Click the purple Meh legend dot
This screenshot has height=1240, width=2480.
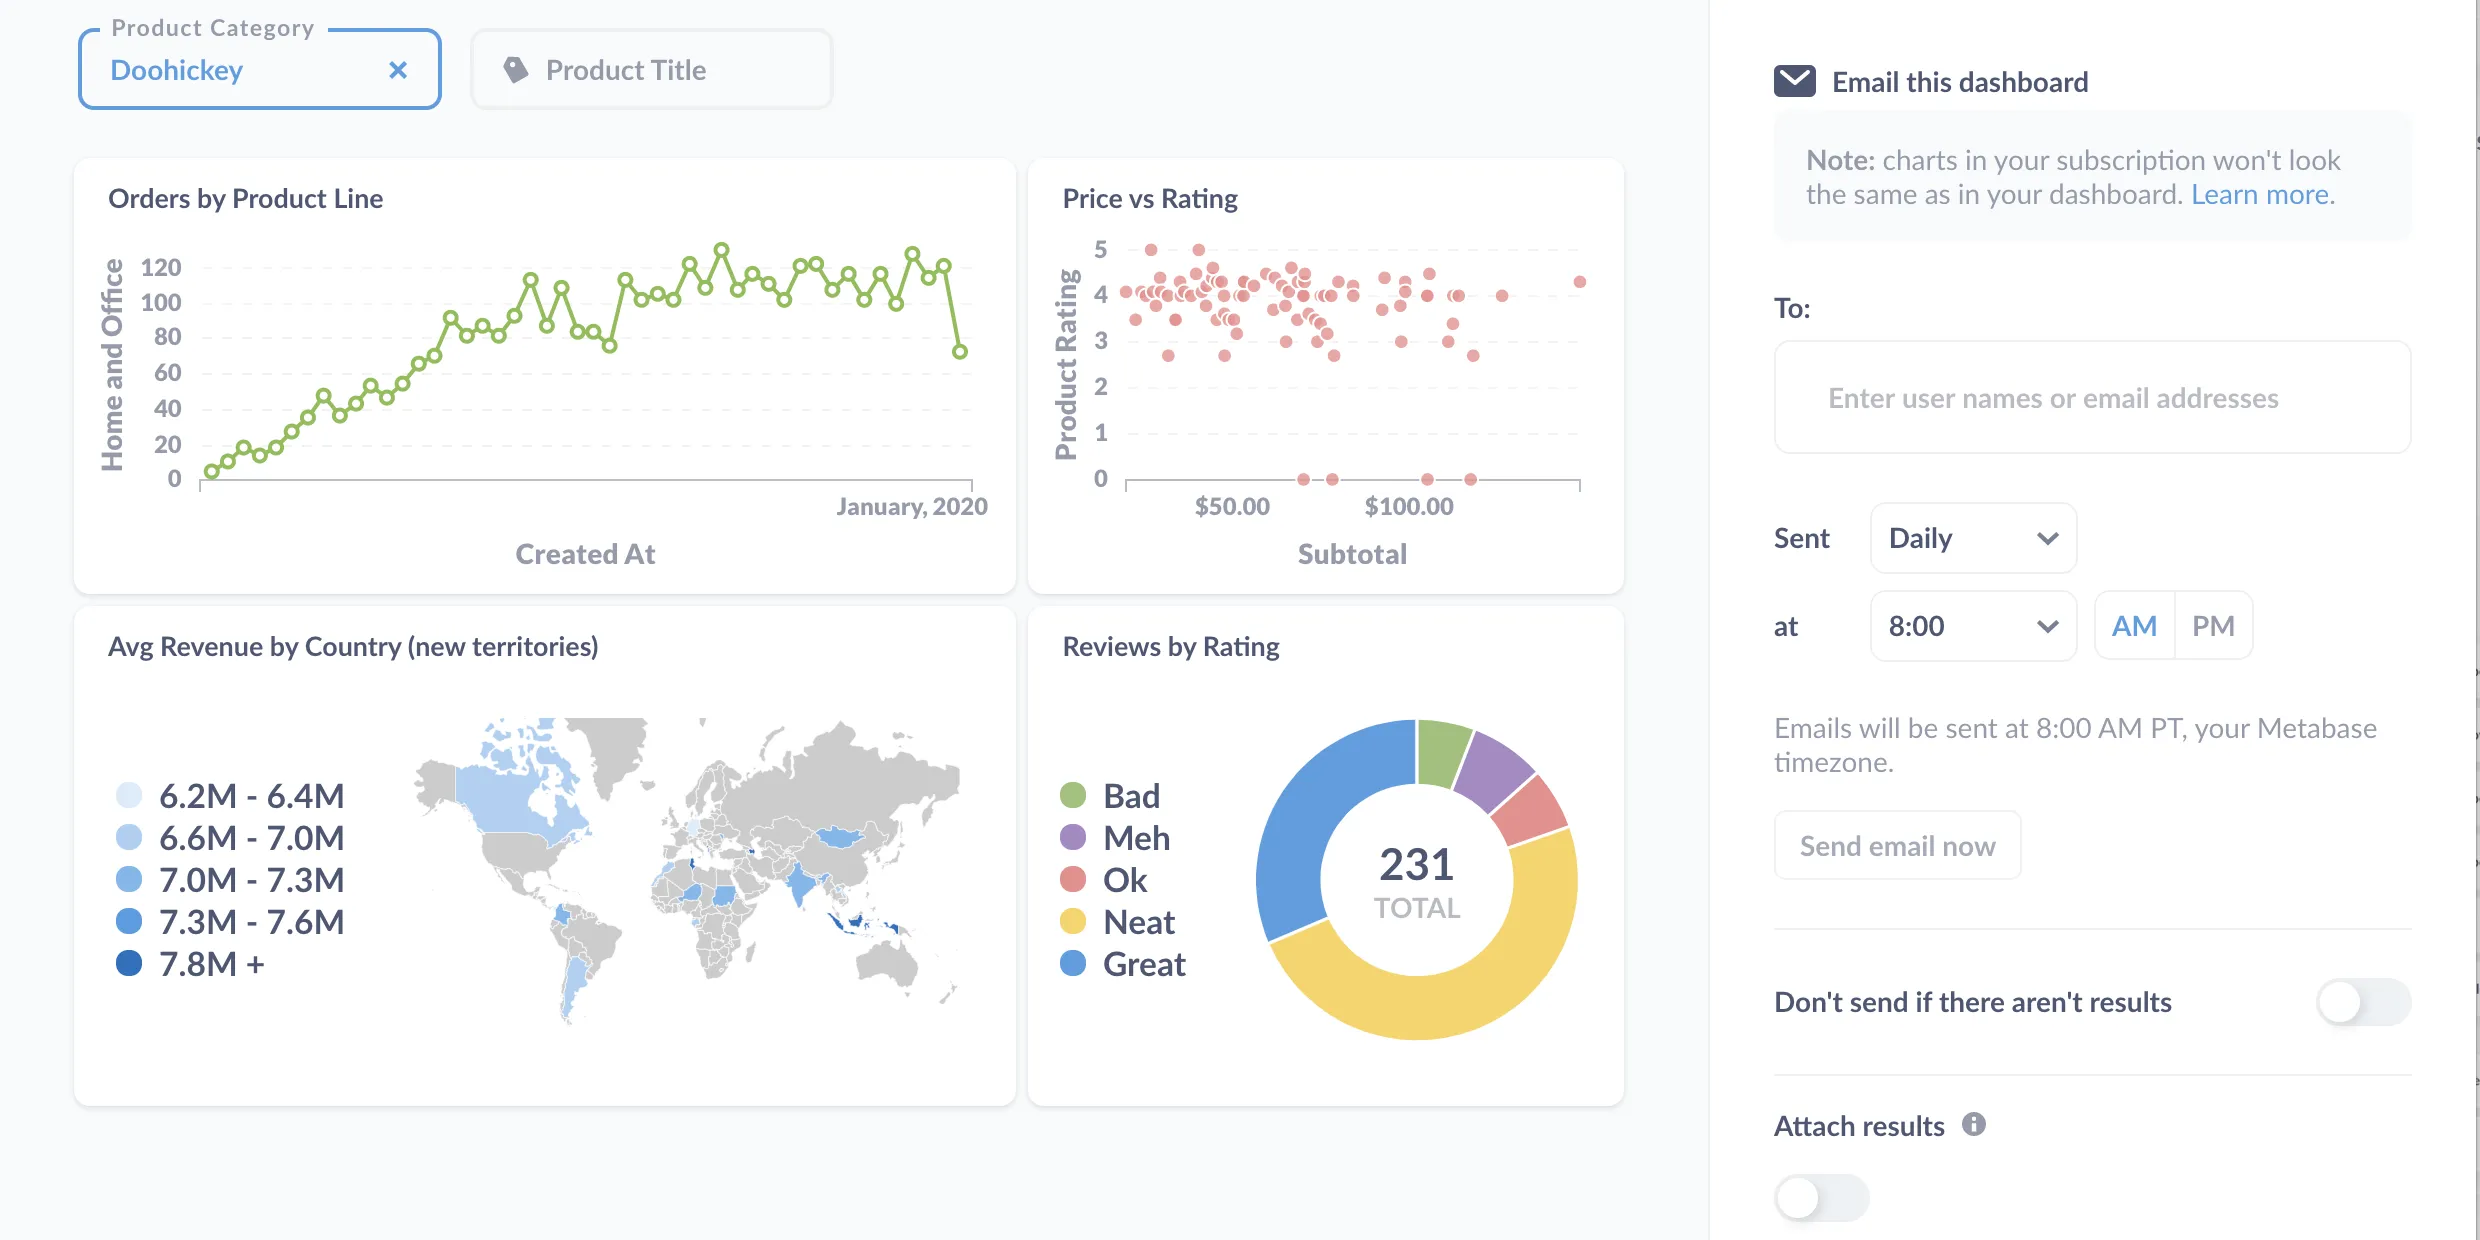[x=1072, y=837]
